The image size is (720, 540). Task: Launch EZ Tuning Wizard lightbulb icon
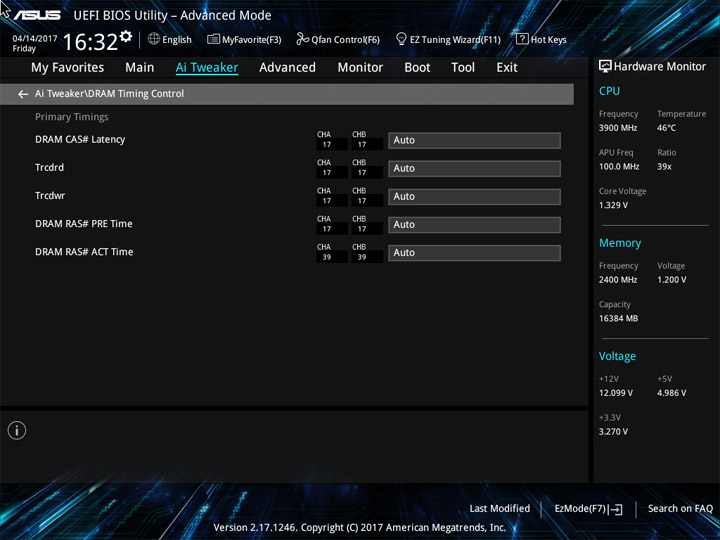(401, 39)
